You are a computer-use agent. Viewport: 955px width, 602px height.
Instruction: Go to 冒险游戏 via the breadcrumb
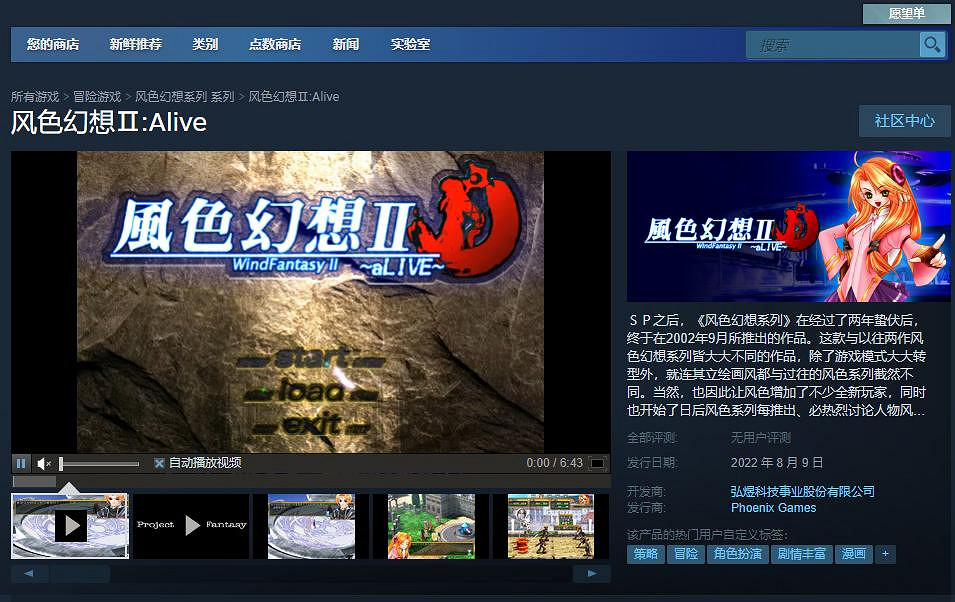pos(96,96)
